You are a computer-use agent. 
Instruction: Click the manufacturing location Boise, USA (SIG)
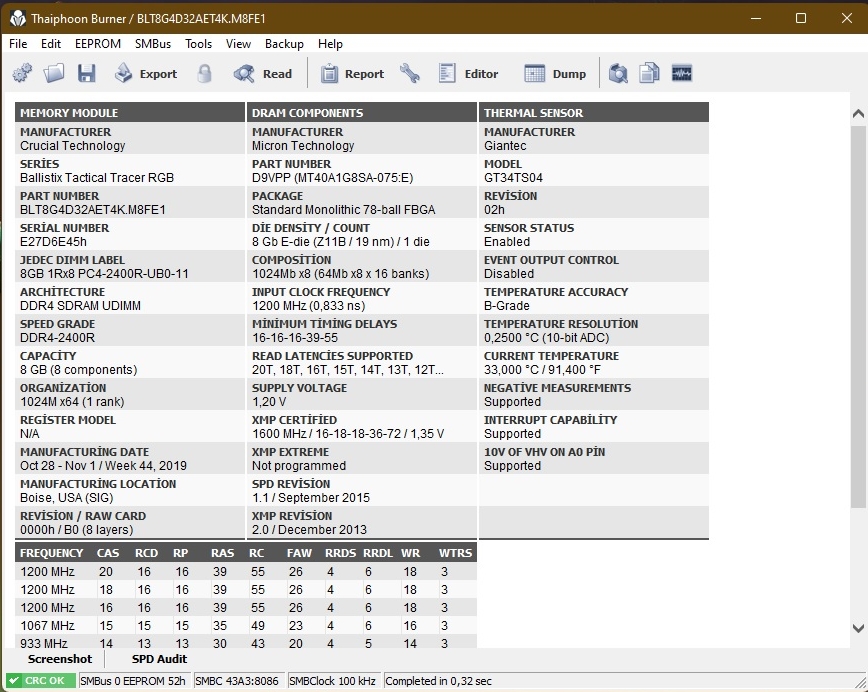[66, 498]
